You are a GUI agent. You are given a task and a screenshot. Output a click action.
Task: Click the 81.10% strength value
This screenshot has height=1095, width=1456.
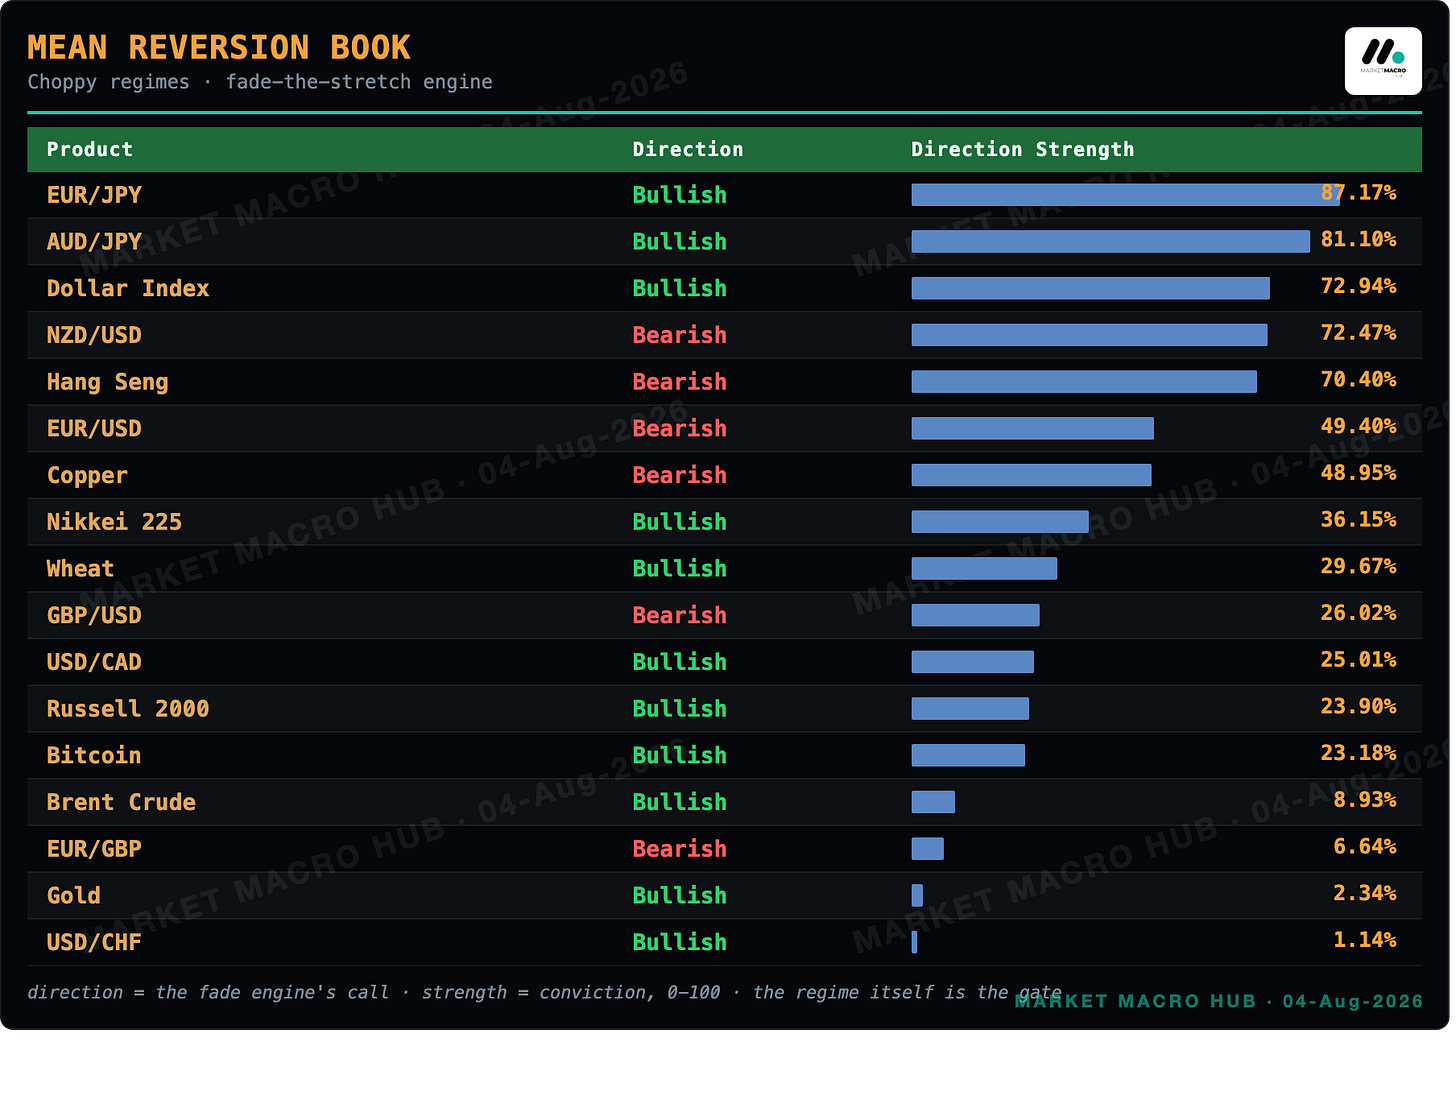[x=1358, y=239]
